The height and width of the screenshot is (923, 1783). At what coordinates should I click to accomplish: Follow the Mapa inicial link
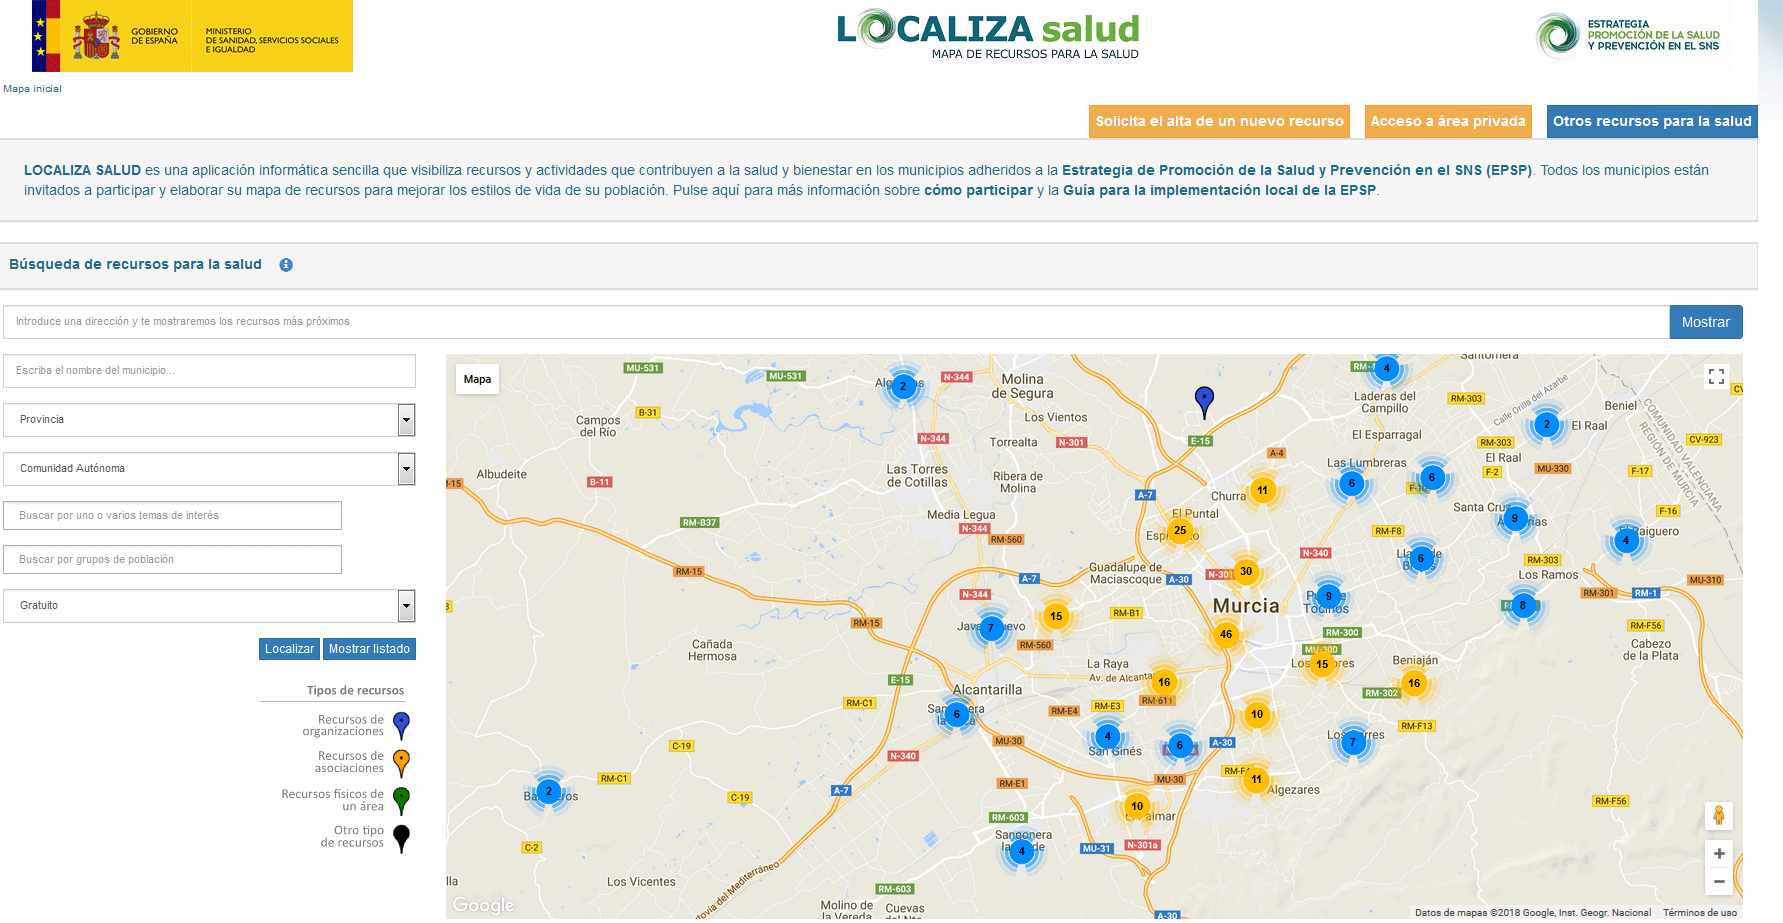pyautogui.click(x=33, y=89)
